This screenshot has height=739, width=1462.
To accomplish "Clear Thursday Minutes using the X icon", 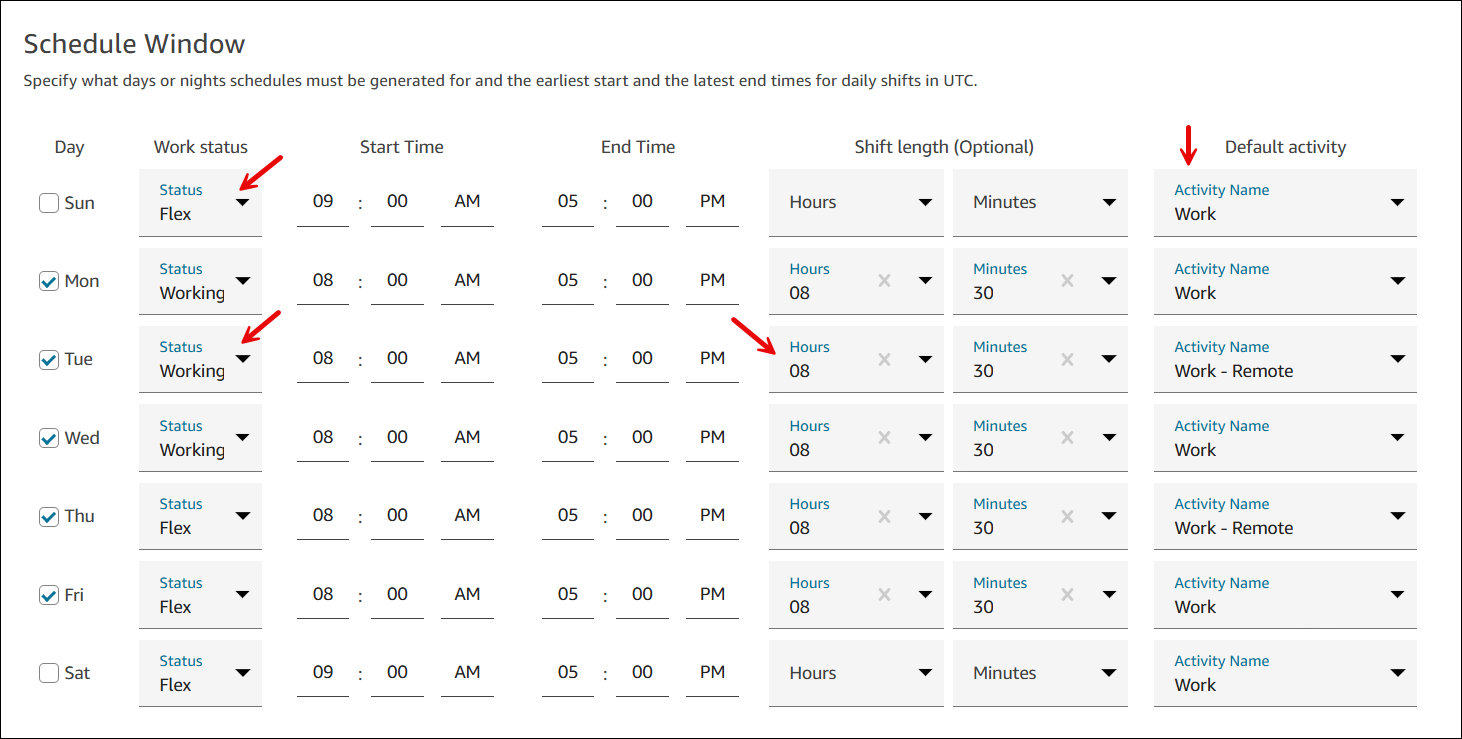I will click(1067, 516).
